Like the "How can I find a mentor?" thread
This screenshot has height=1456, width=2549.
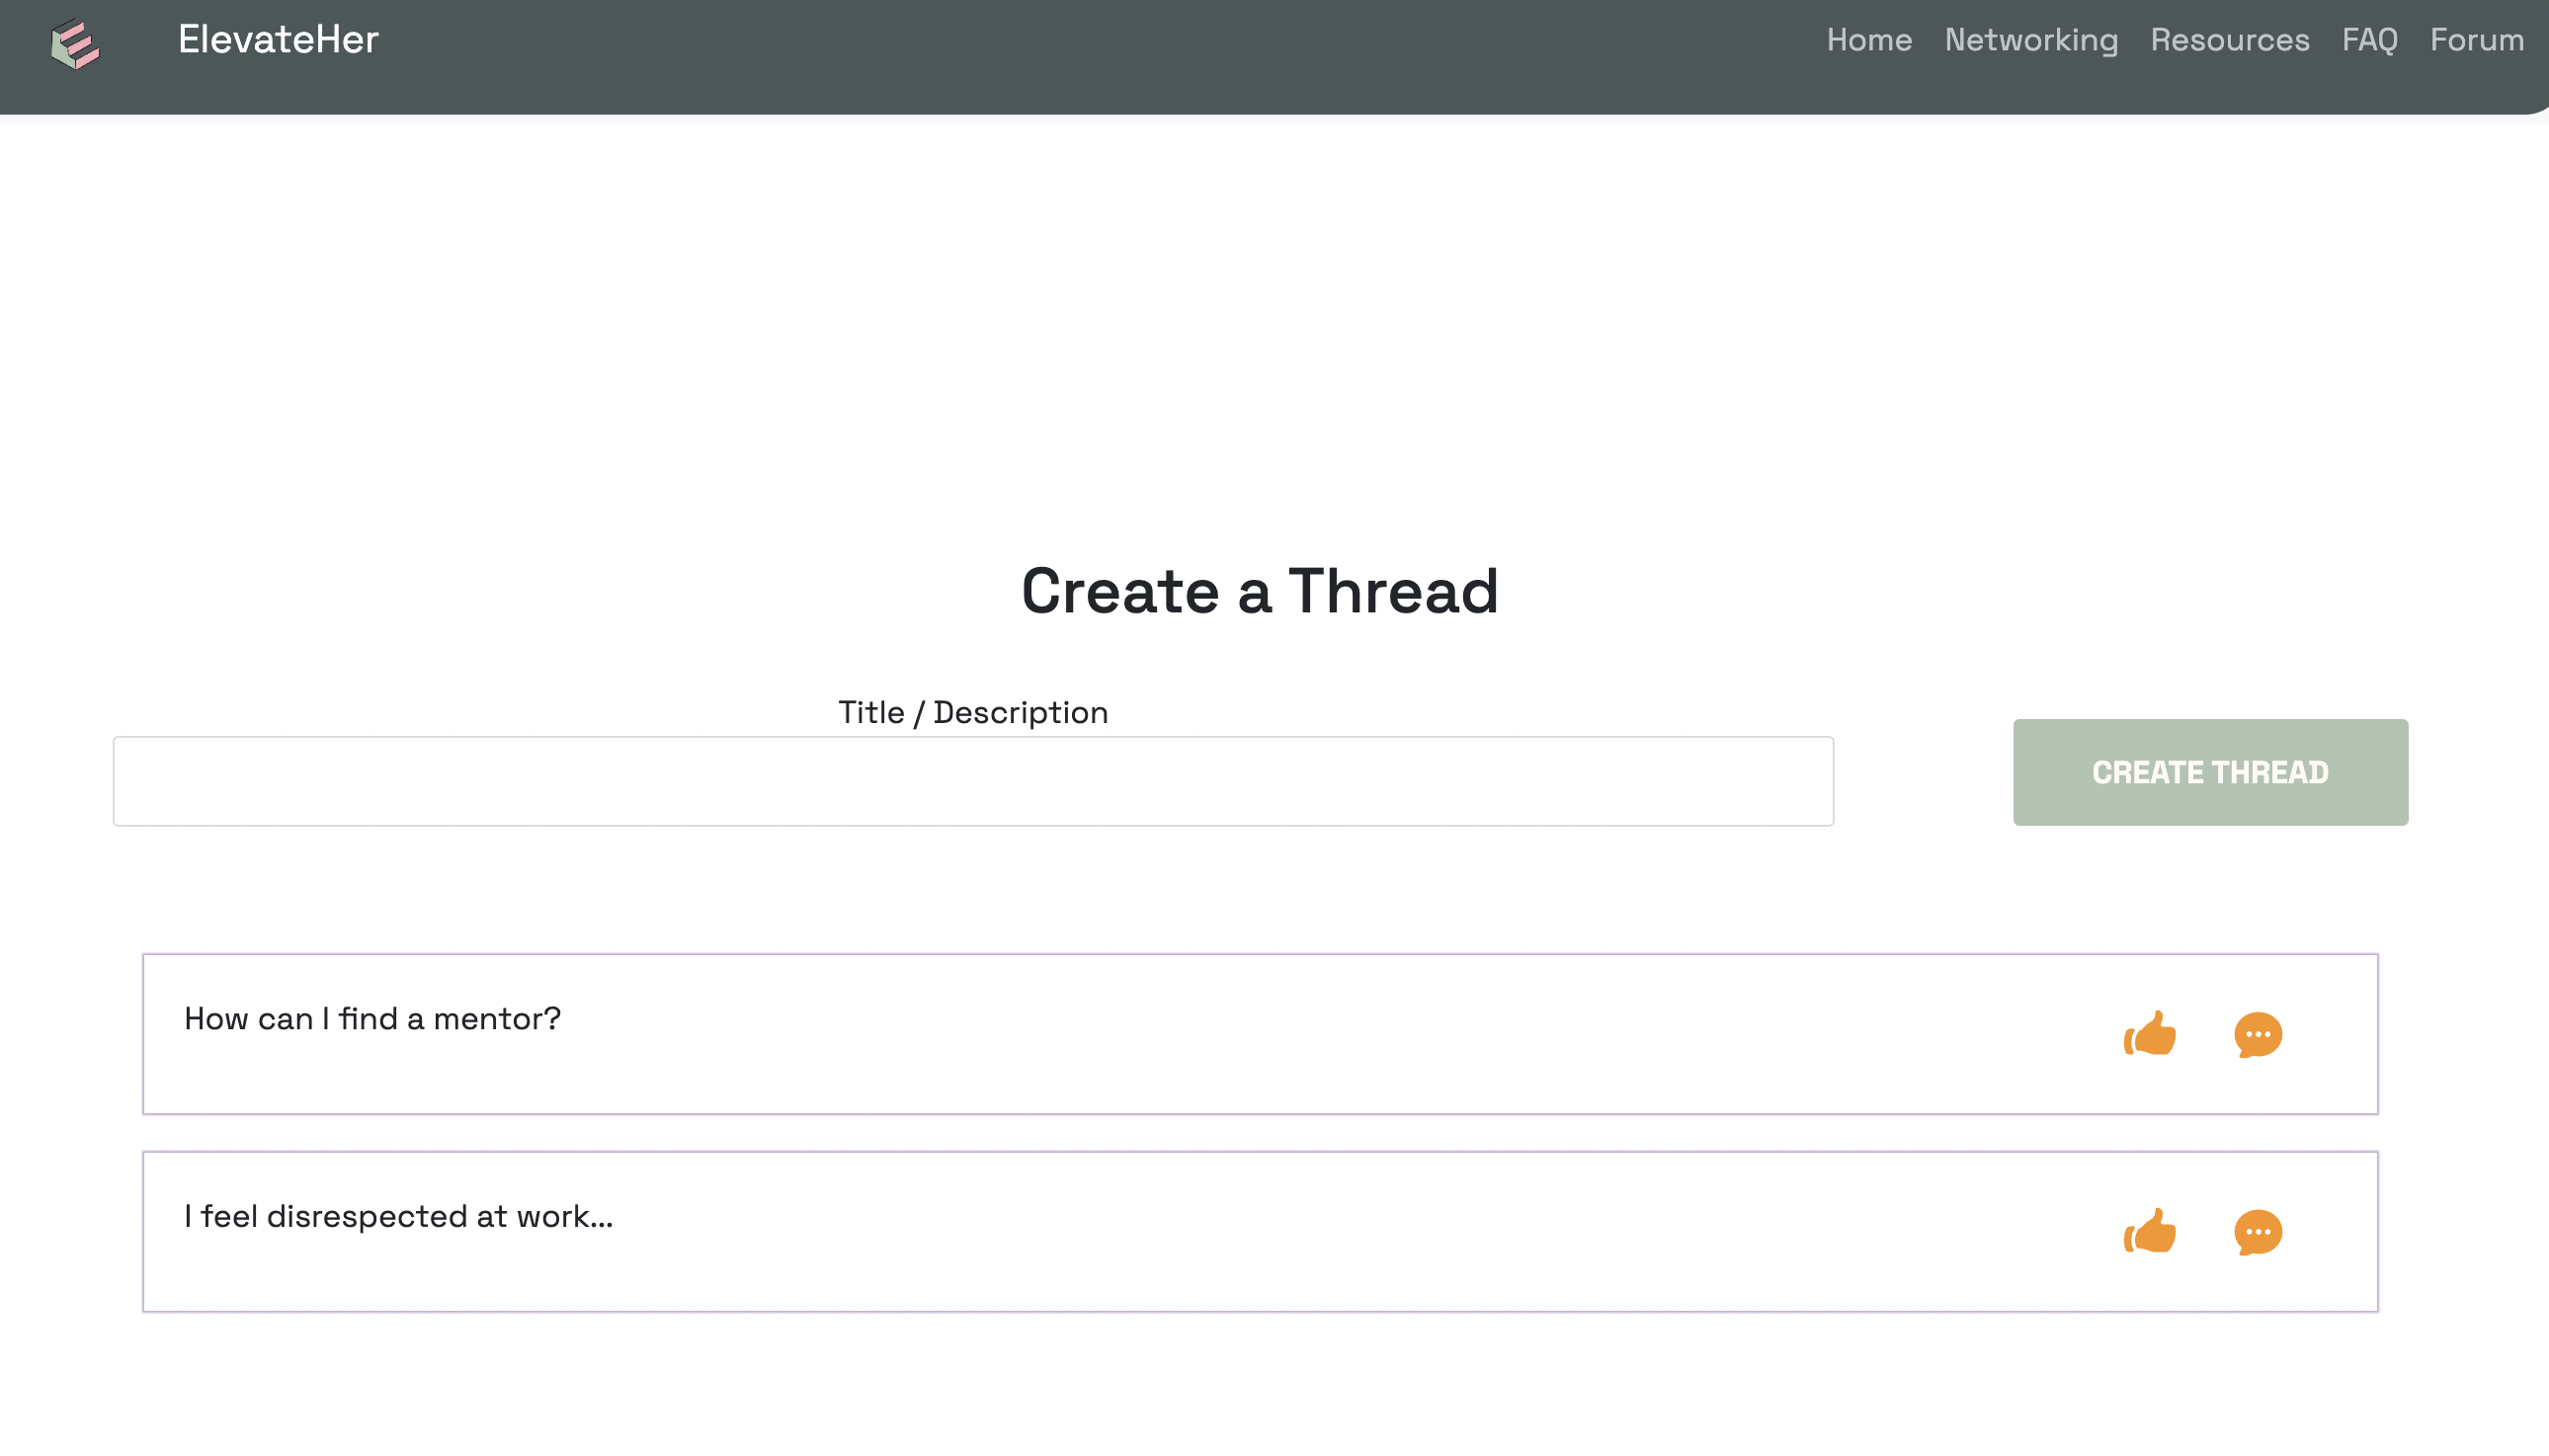(x=2149, y=1033)
